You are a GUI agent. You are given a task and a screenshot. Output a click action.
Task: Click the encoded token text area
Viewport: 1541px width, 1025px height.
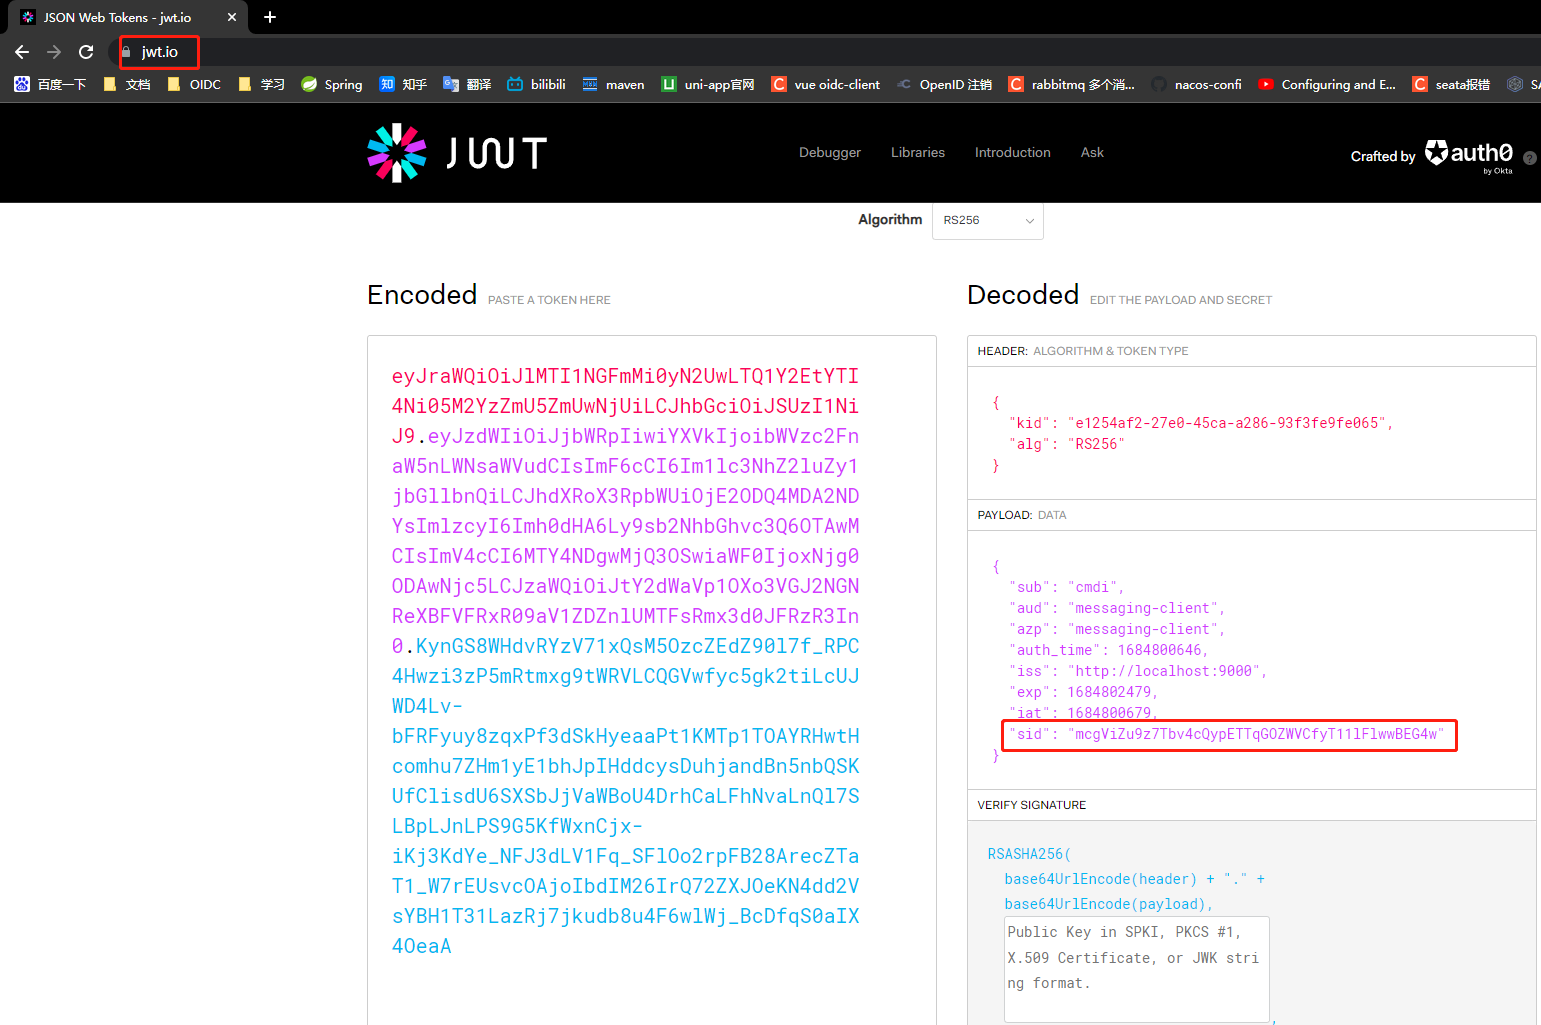point(650,660)
